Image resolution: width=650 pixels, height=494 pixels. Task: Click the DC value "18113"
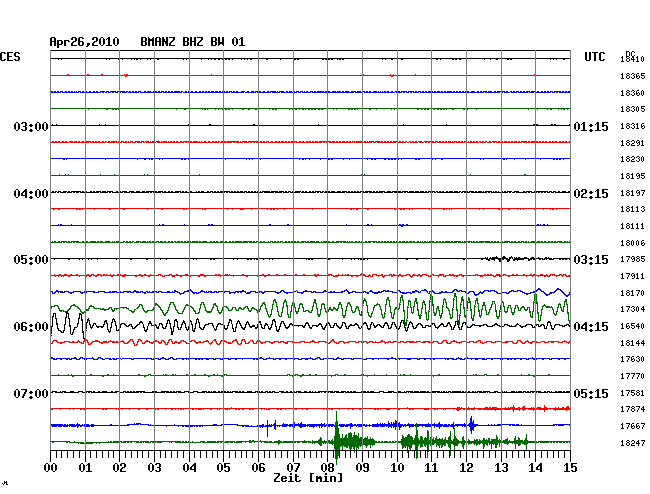pyautogui.click(x=633, y=209)
